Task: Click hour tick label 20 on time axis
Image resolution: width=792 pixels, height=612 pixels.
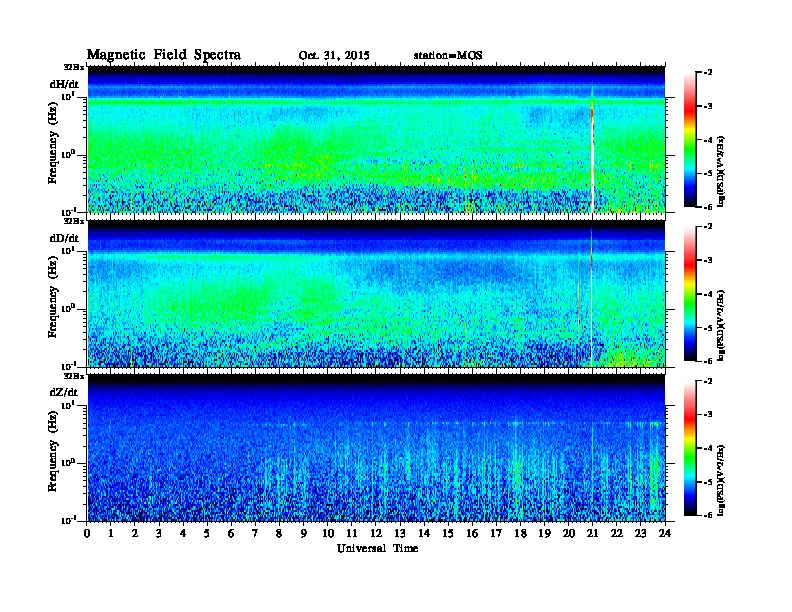Action: [x=569, y=533]
